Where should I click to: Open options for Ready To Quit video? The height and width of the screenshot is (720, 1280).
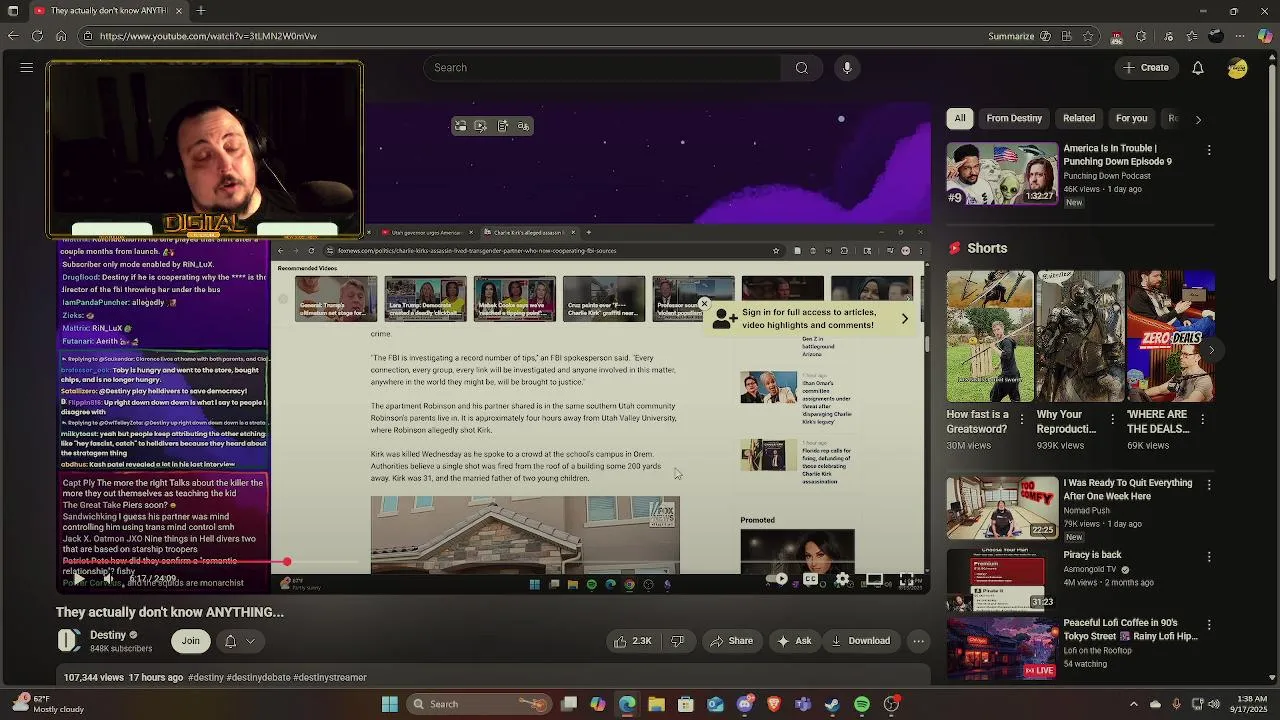pyautogui.click(x=1209, y=485)
